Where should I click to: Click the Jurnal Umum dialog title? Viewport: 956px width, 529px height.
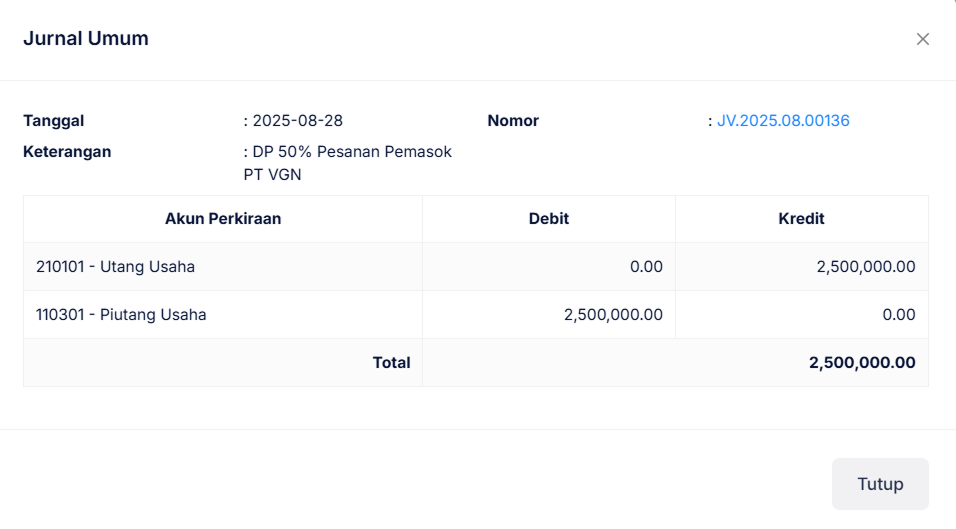[x=86, y=39]
